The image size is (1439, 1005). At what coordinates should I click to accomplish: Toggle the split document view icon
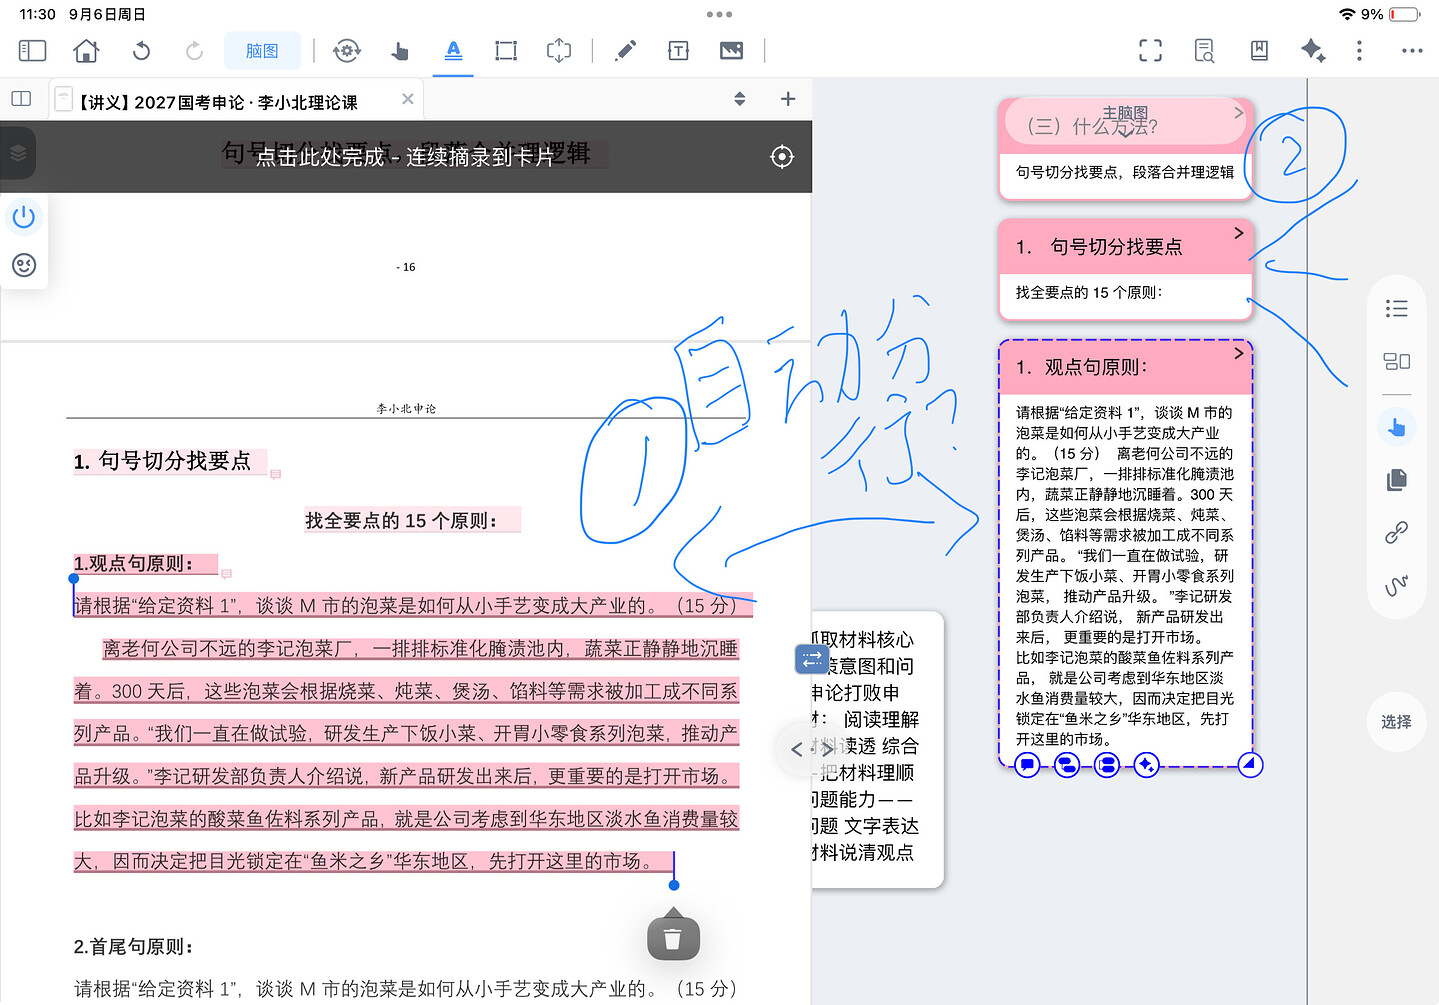pyautogui.click(x=21, y=99)
